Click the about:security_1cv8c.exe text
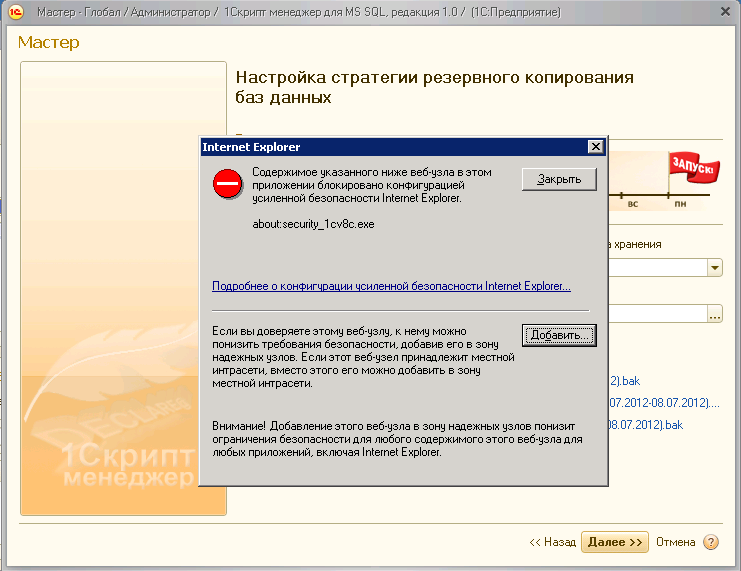The height and width of the screenshot is (571, 741). (313, 224)
